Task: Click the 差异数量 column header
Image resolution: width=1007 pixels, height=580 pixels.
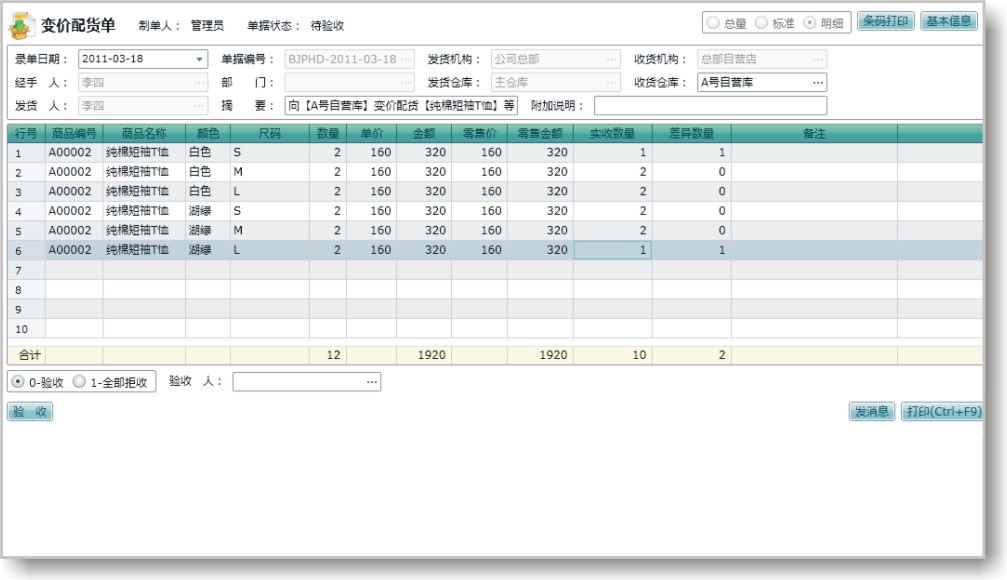Action: (692, 134)
